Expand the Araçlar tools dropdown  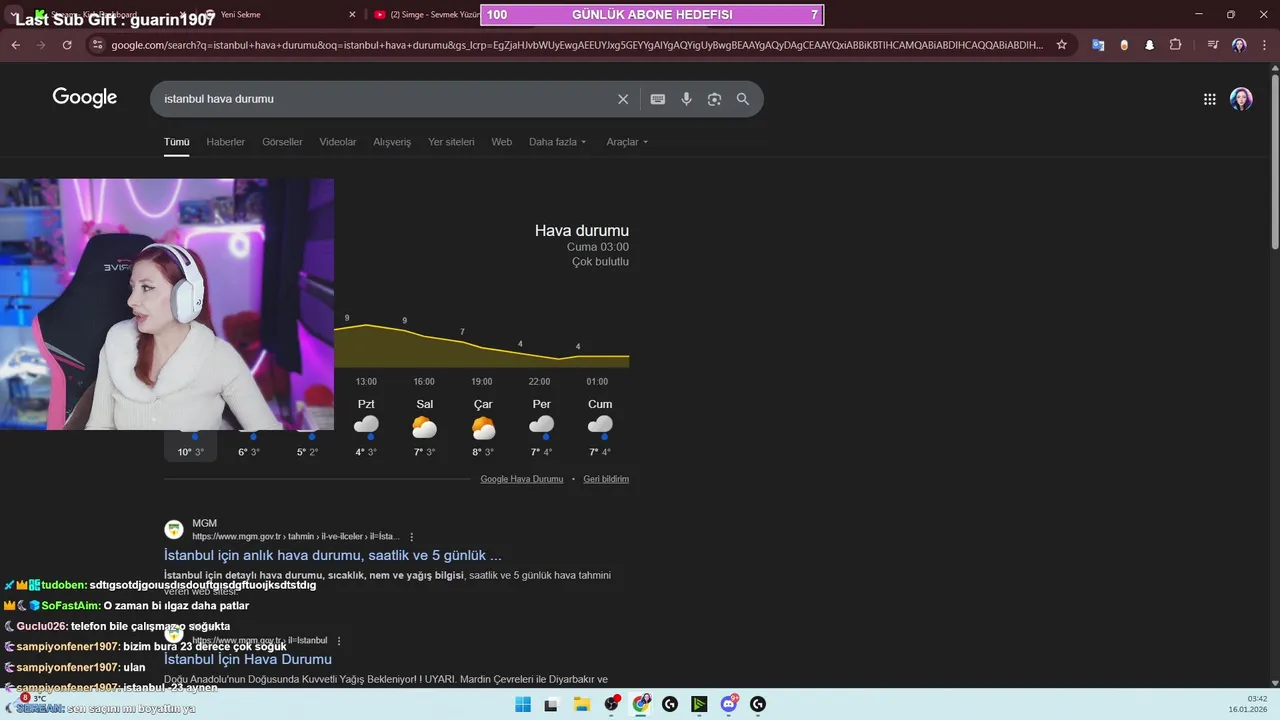click(627, 142)
